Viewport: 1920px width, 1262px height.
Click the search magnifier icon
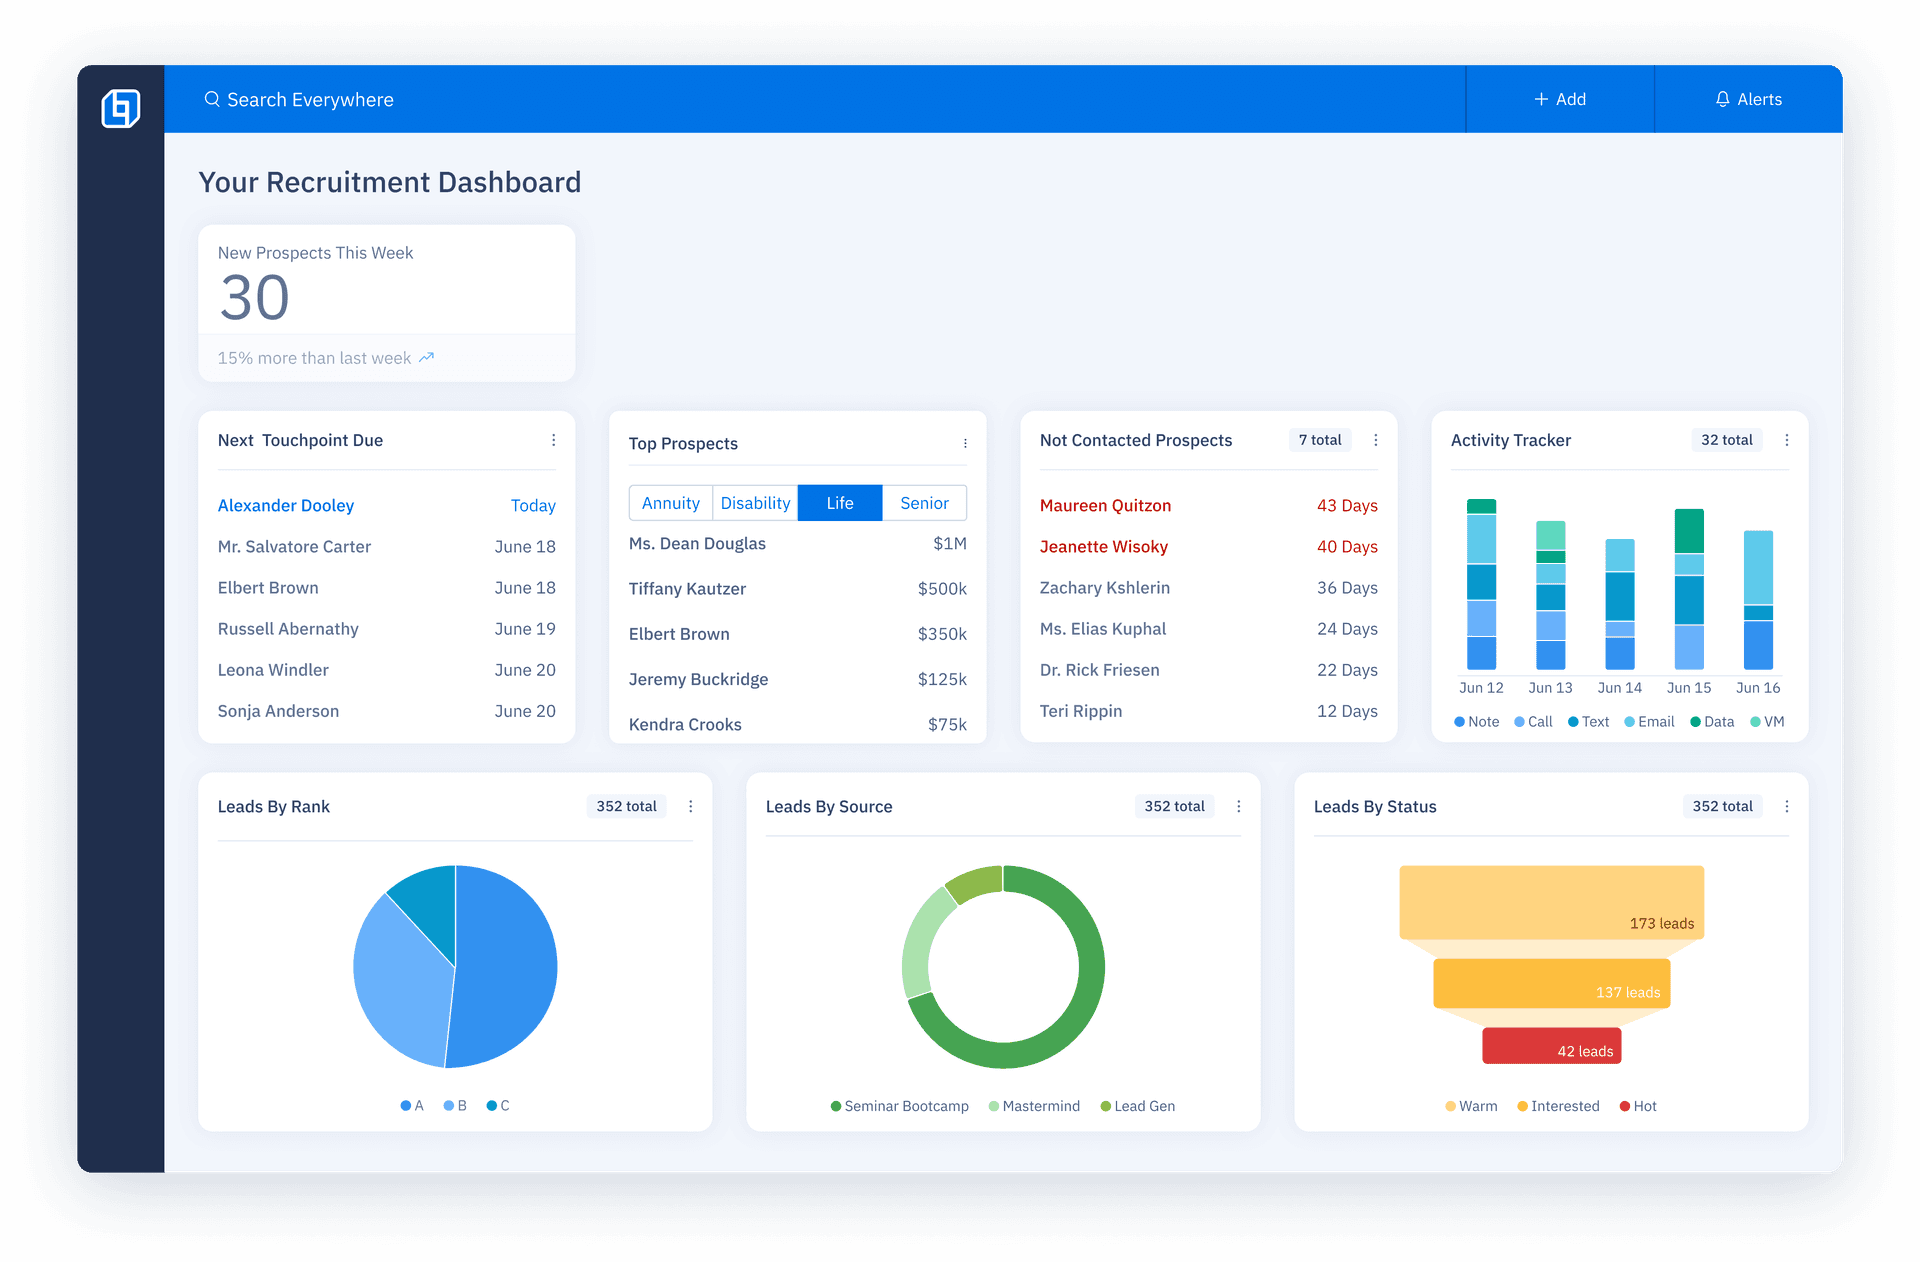coord(211,99)
